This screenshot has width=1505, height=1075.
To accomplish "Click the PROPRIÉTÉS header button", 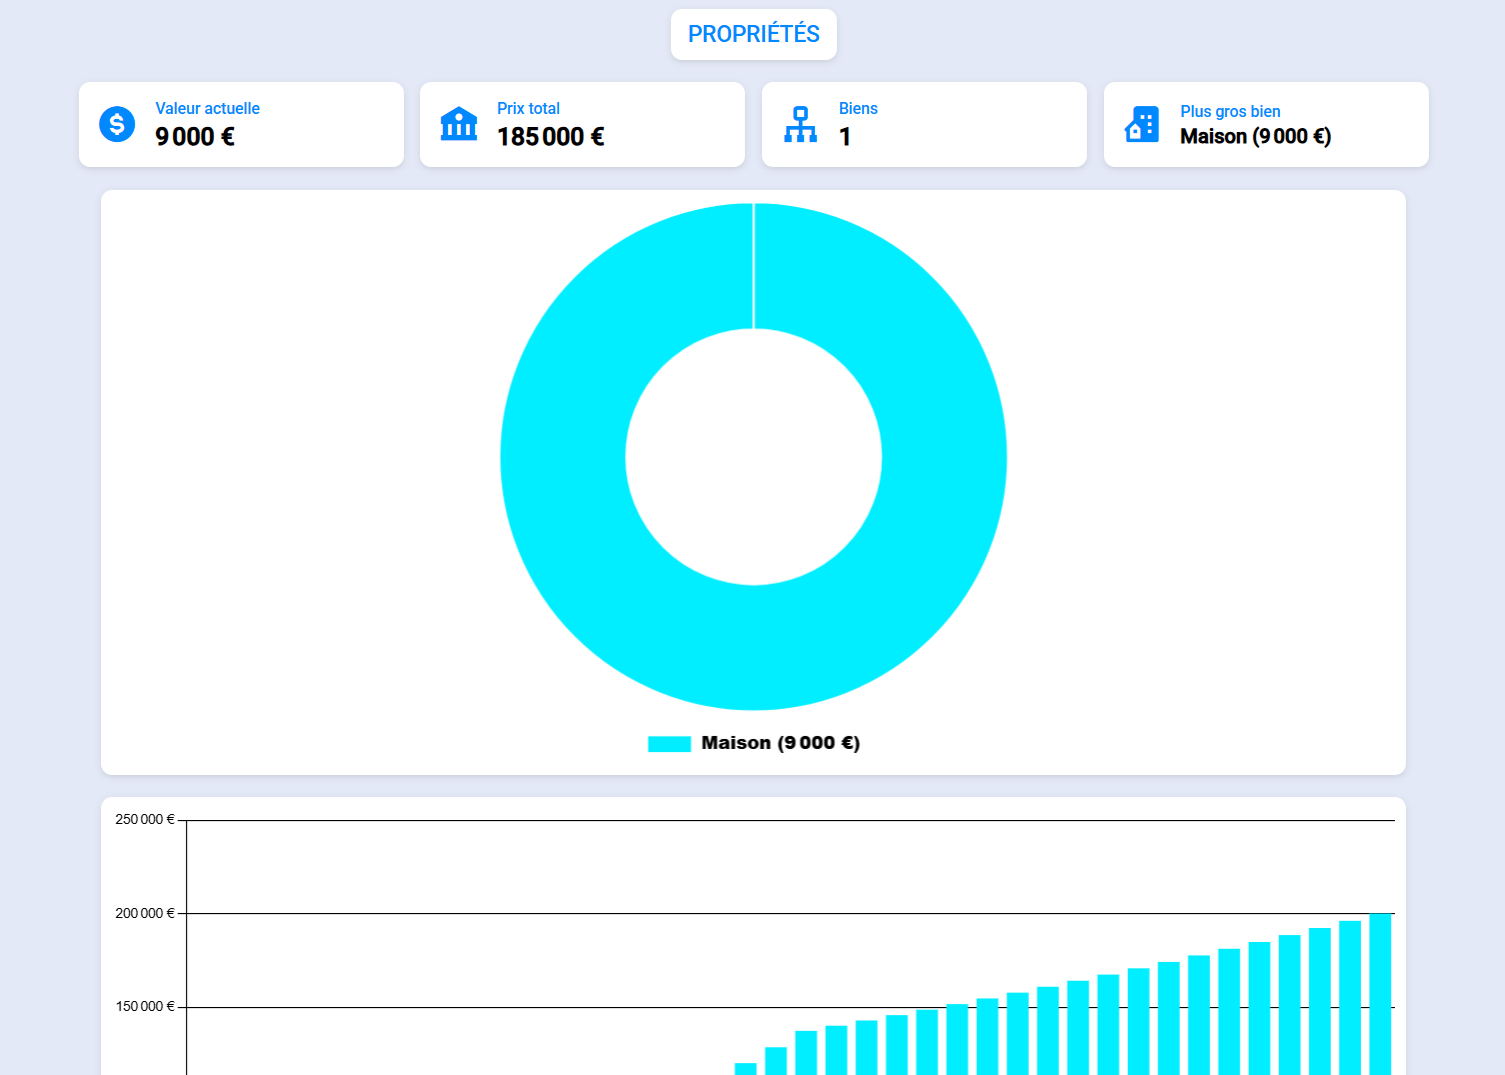I will [x=753, y=34].
